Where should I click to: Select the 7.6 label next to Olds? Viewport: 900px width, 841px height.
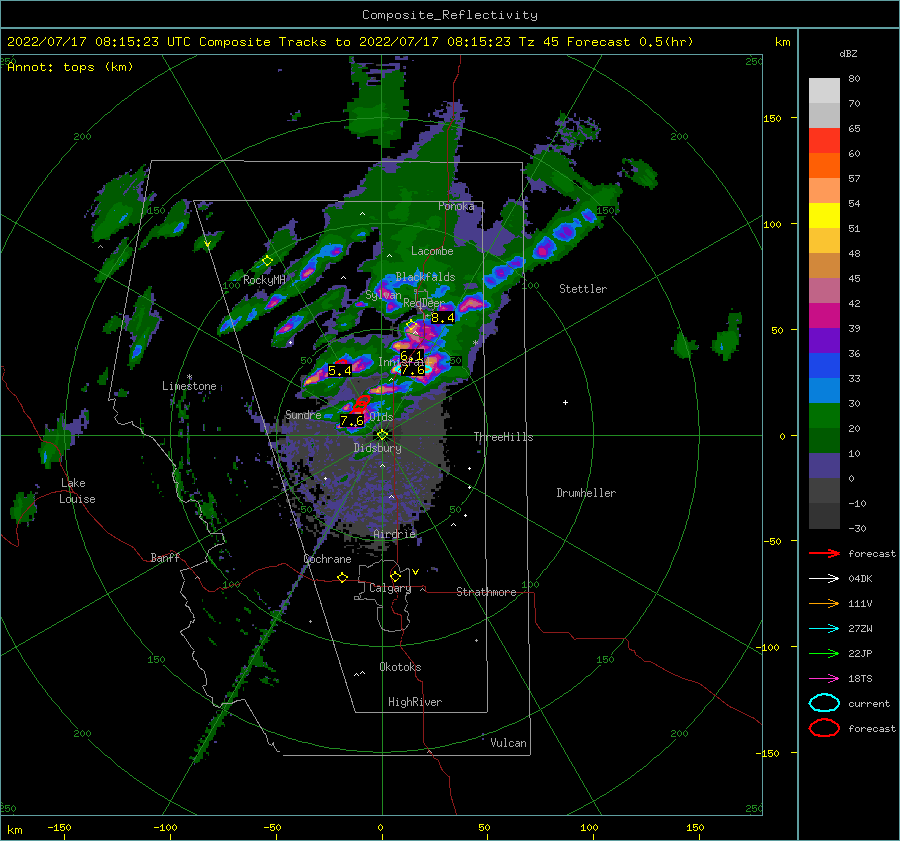pyautogui.click(x=352, y=421)
